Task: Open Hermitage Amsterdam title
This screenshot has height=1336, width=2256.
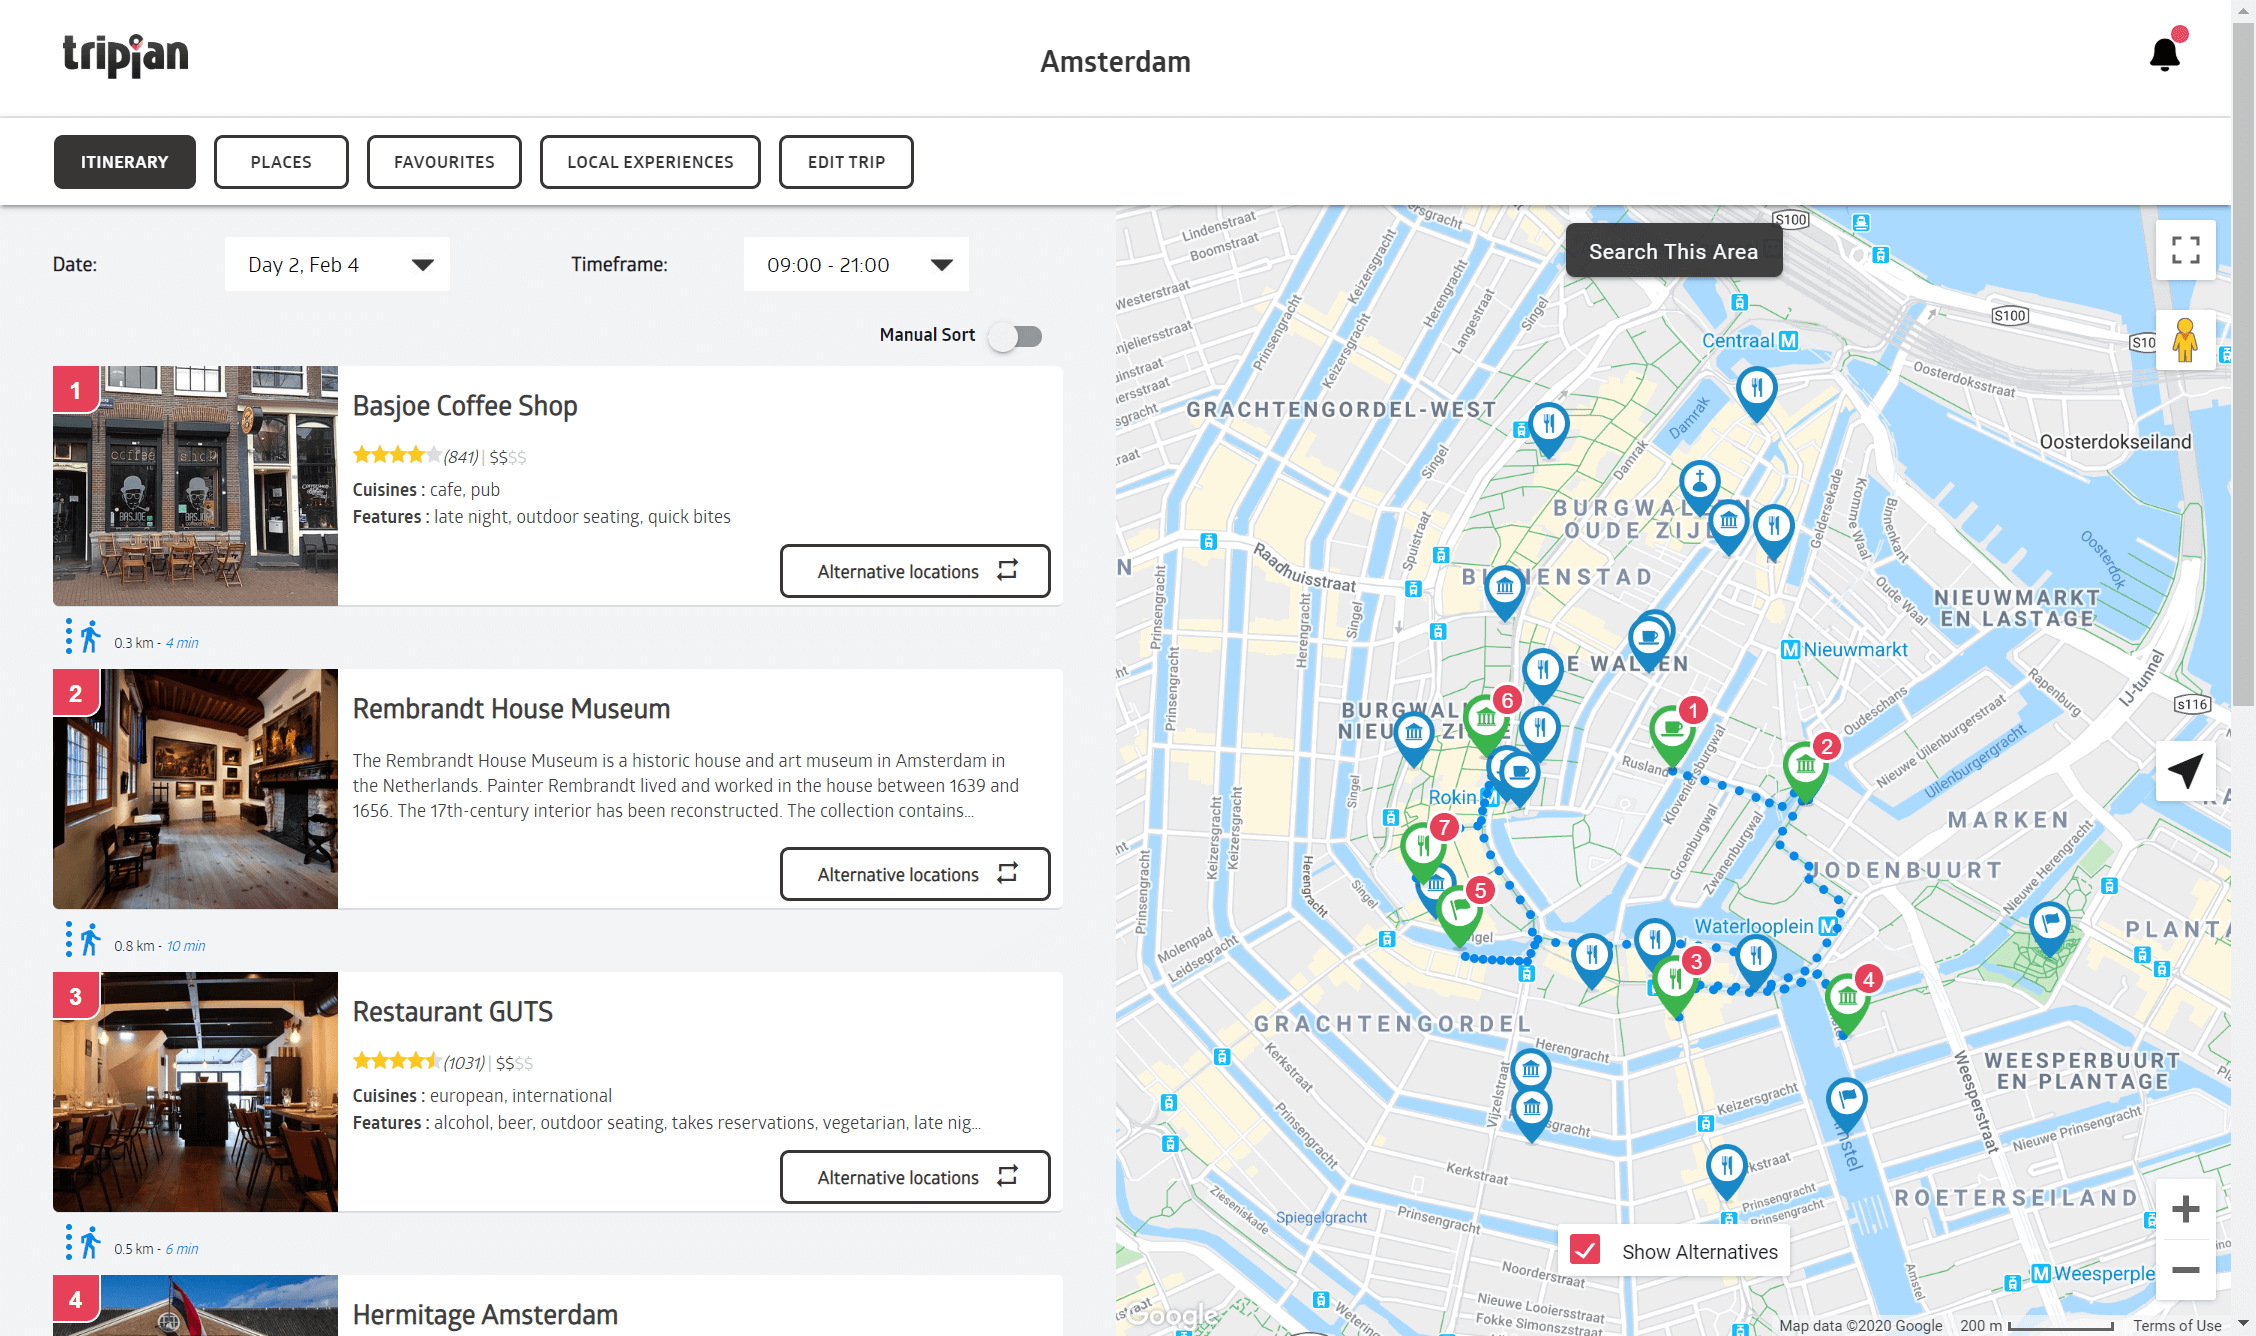Action: tap(485, 1315)
